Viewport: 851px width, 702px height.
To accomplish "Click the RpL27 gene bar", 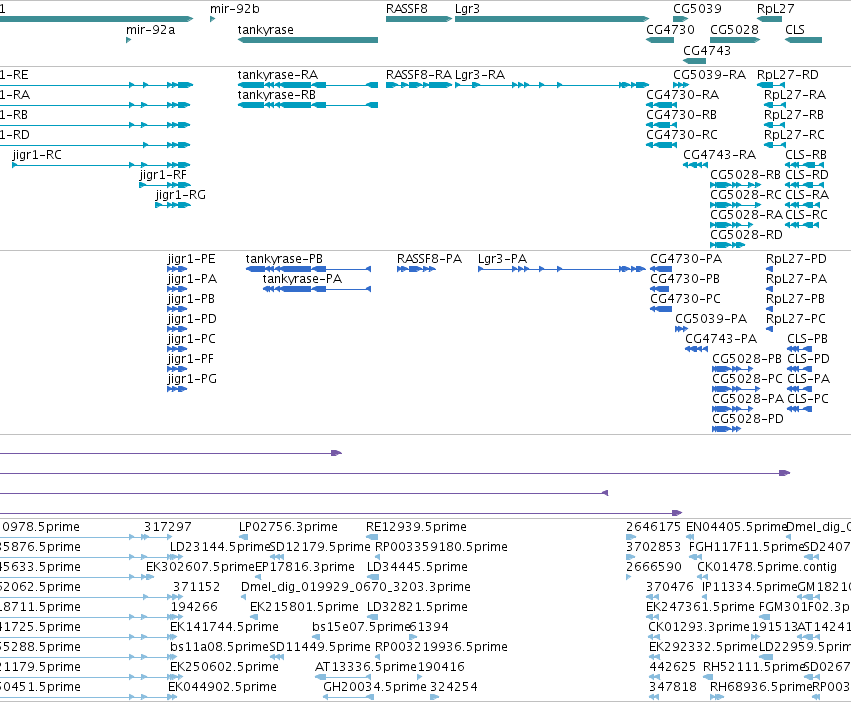I will (x=770, y=20).
